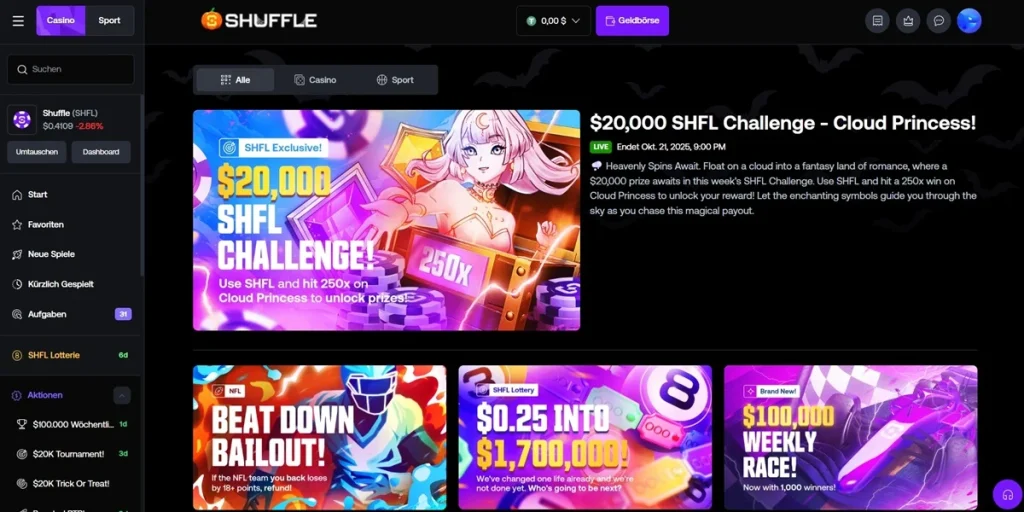The width and height of the screenshot is (1024, 512).
Task: Open the Beat Down Bailout promotion banner
Action: pos(319,437)
